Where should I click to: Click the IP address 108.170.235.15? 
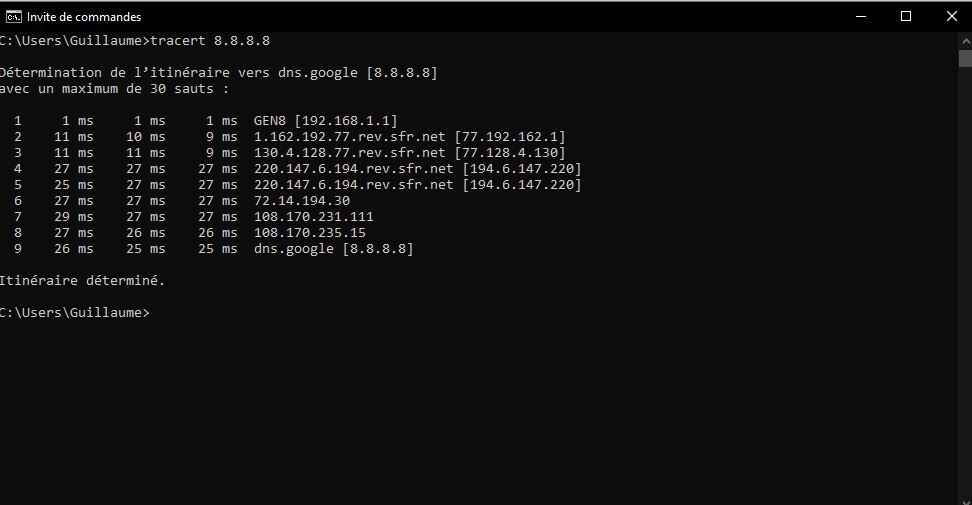[x=309, y=233]
